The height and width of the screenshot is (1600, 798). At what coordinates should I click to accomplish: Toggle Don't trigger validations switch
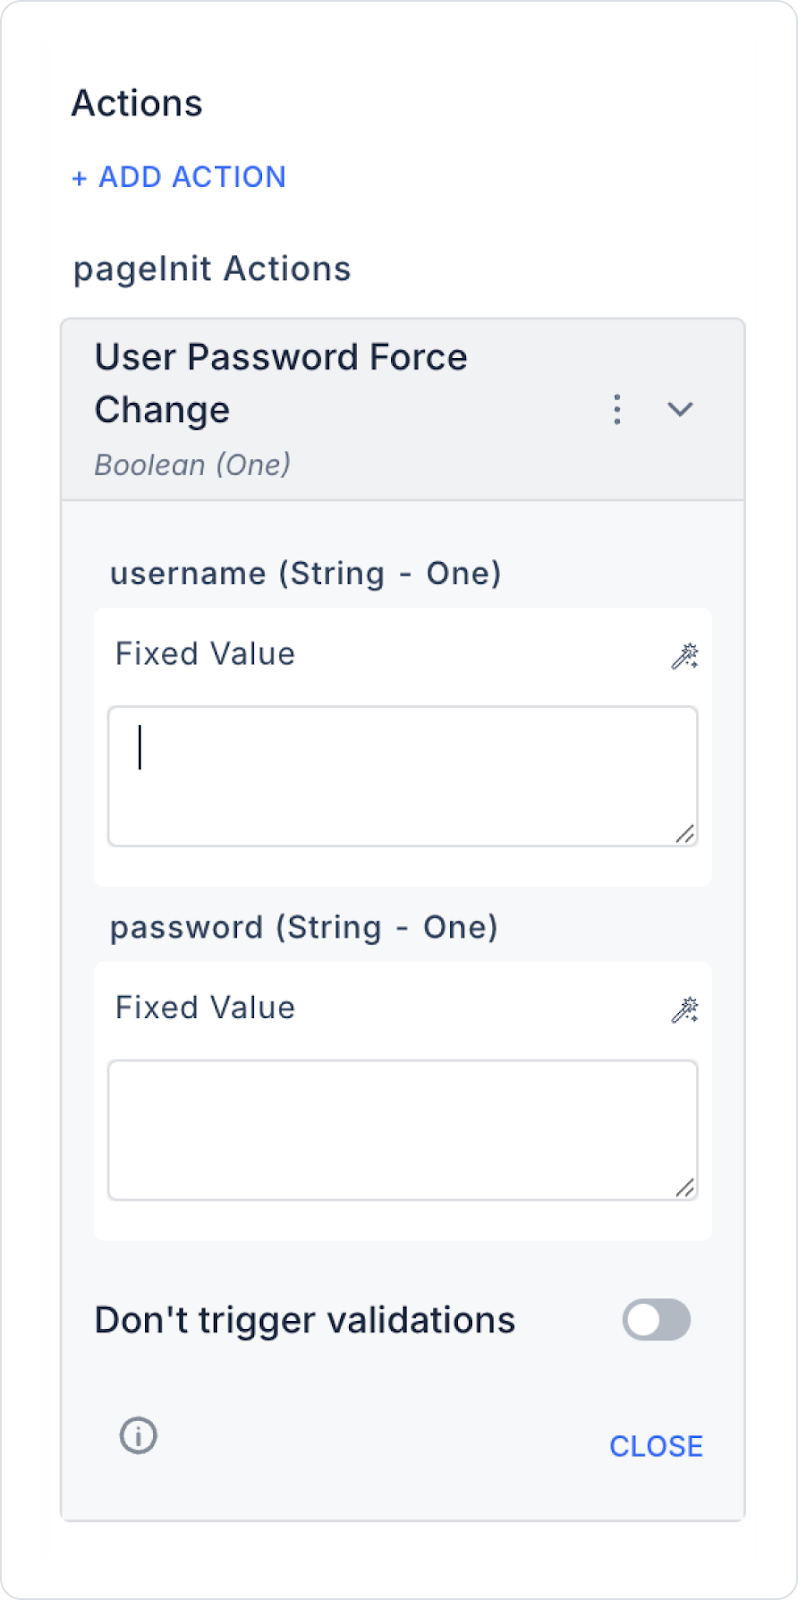657,1320
